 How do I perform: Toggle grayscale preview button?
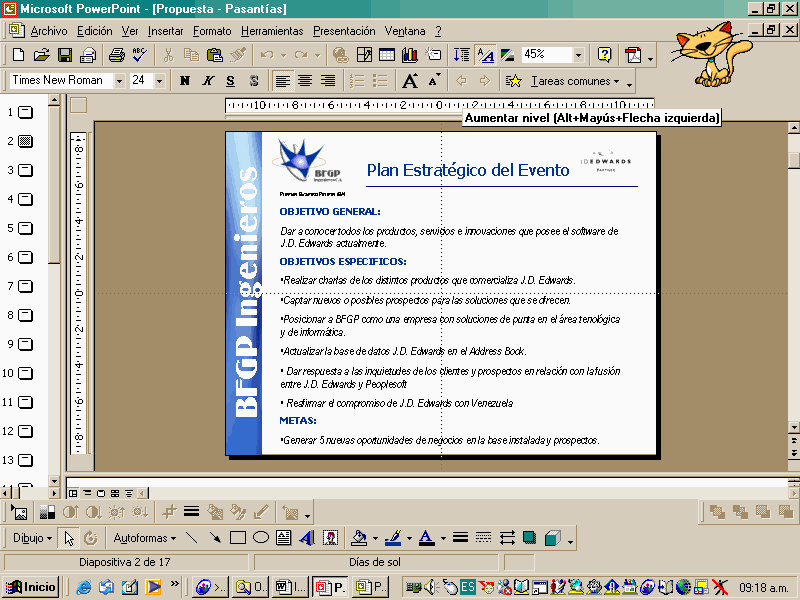[x=508, y=55]
